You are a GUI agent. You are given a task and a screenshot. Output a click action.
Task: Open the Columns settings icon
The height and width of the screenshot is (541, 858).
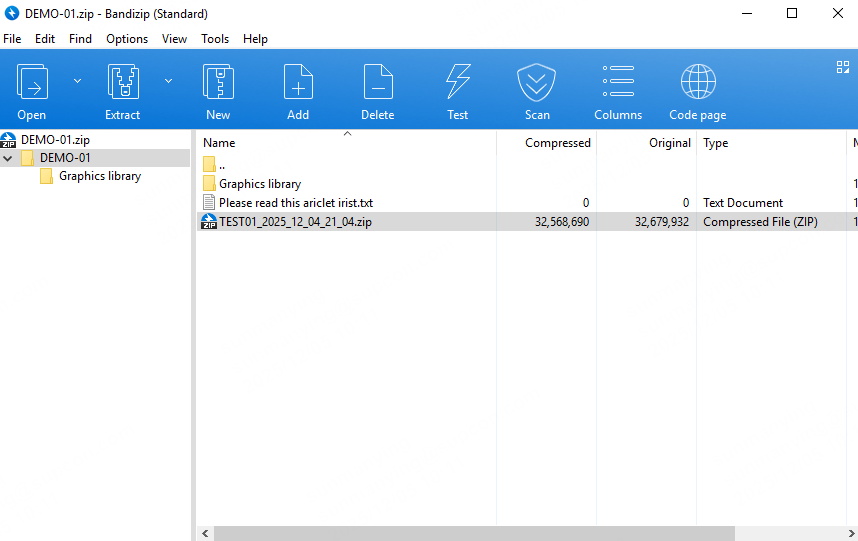tap(618, 82)
